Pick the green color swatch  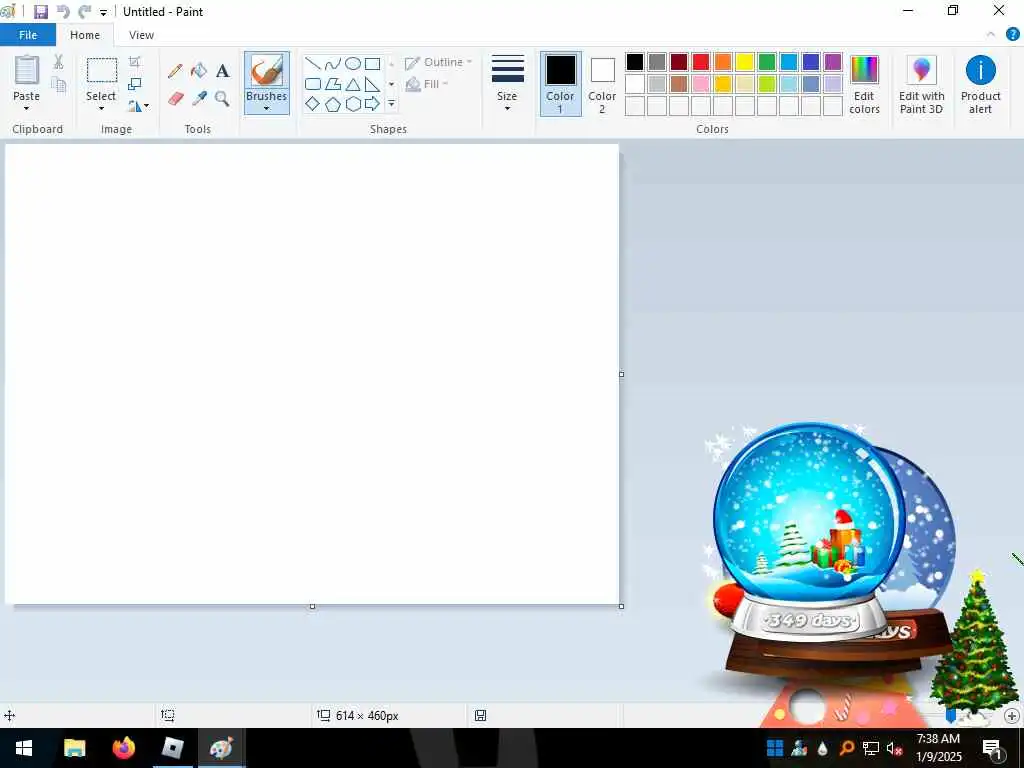click(767, 62)
